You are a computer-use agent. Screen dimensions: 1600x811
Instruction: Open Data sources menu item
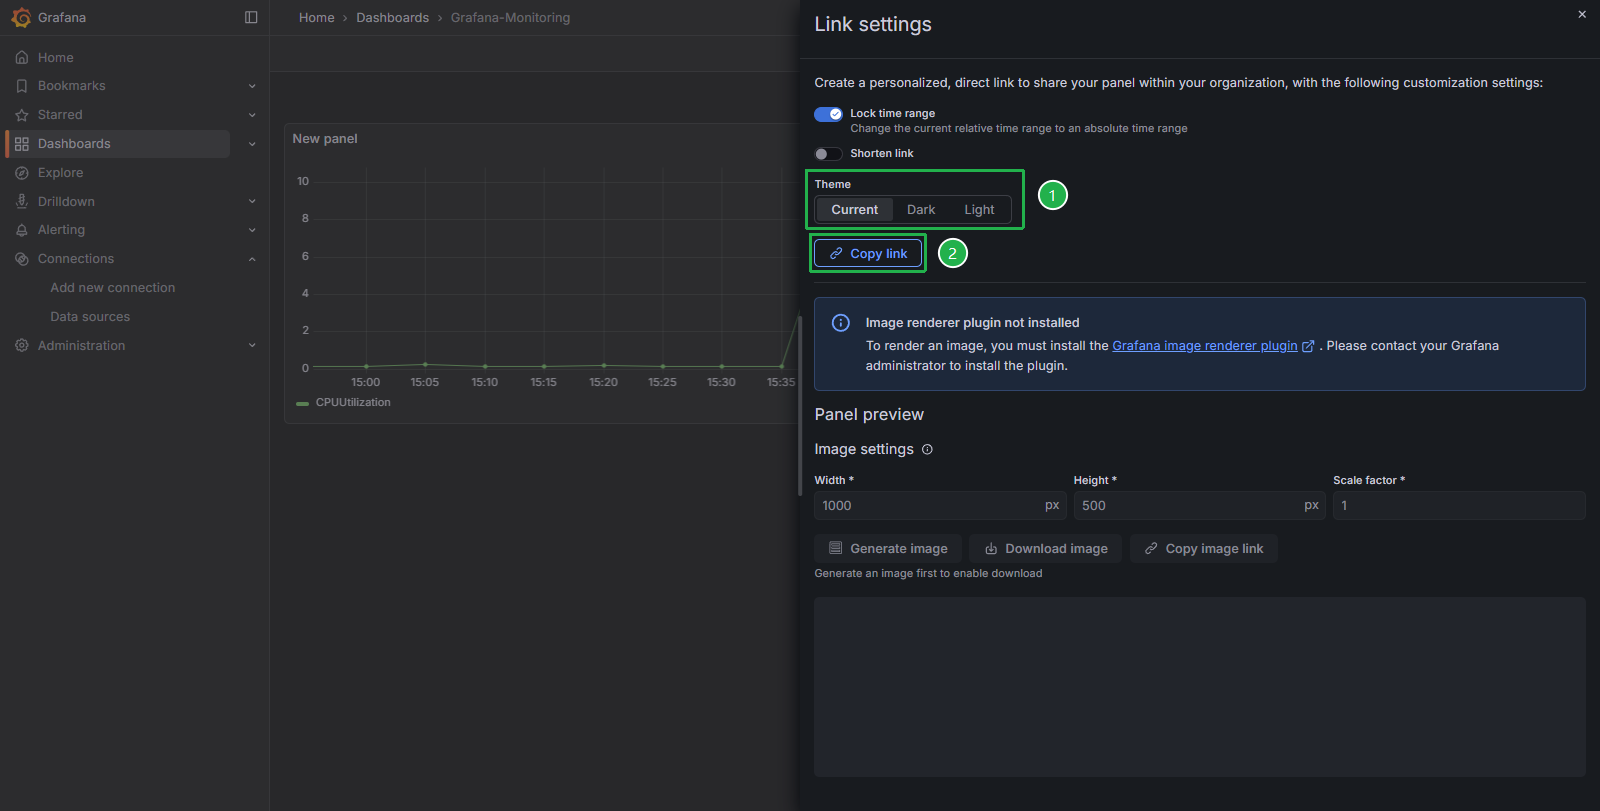(x=90, y=317)
